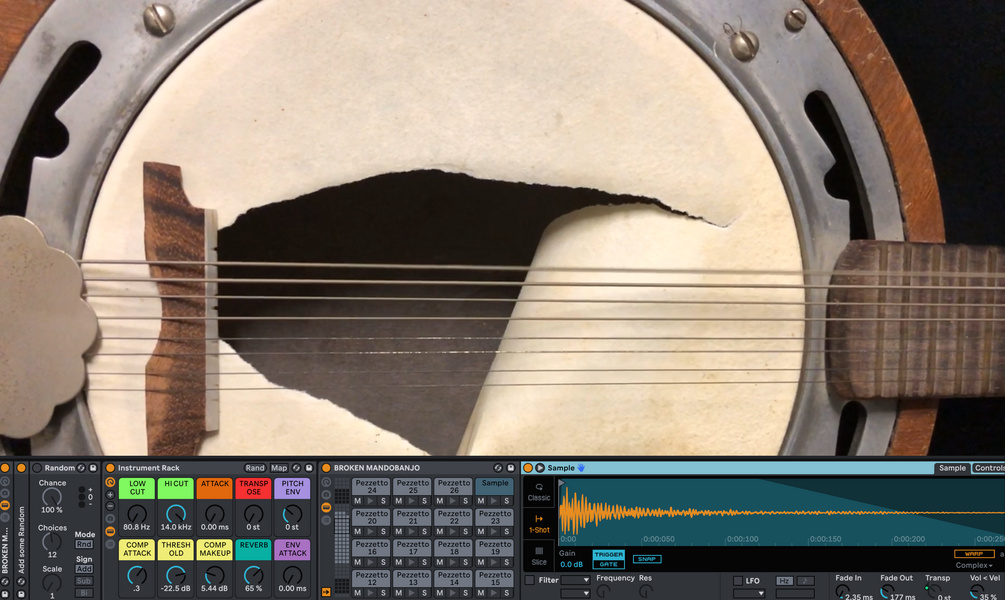Set LFO rate to Hz
The image size is (1005, 600).
[x=785, y=581]
